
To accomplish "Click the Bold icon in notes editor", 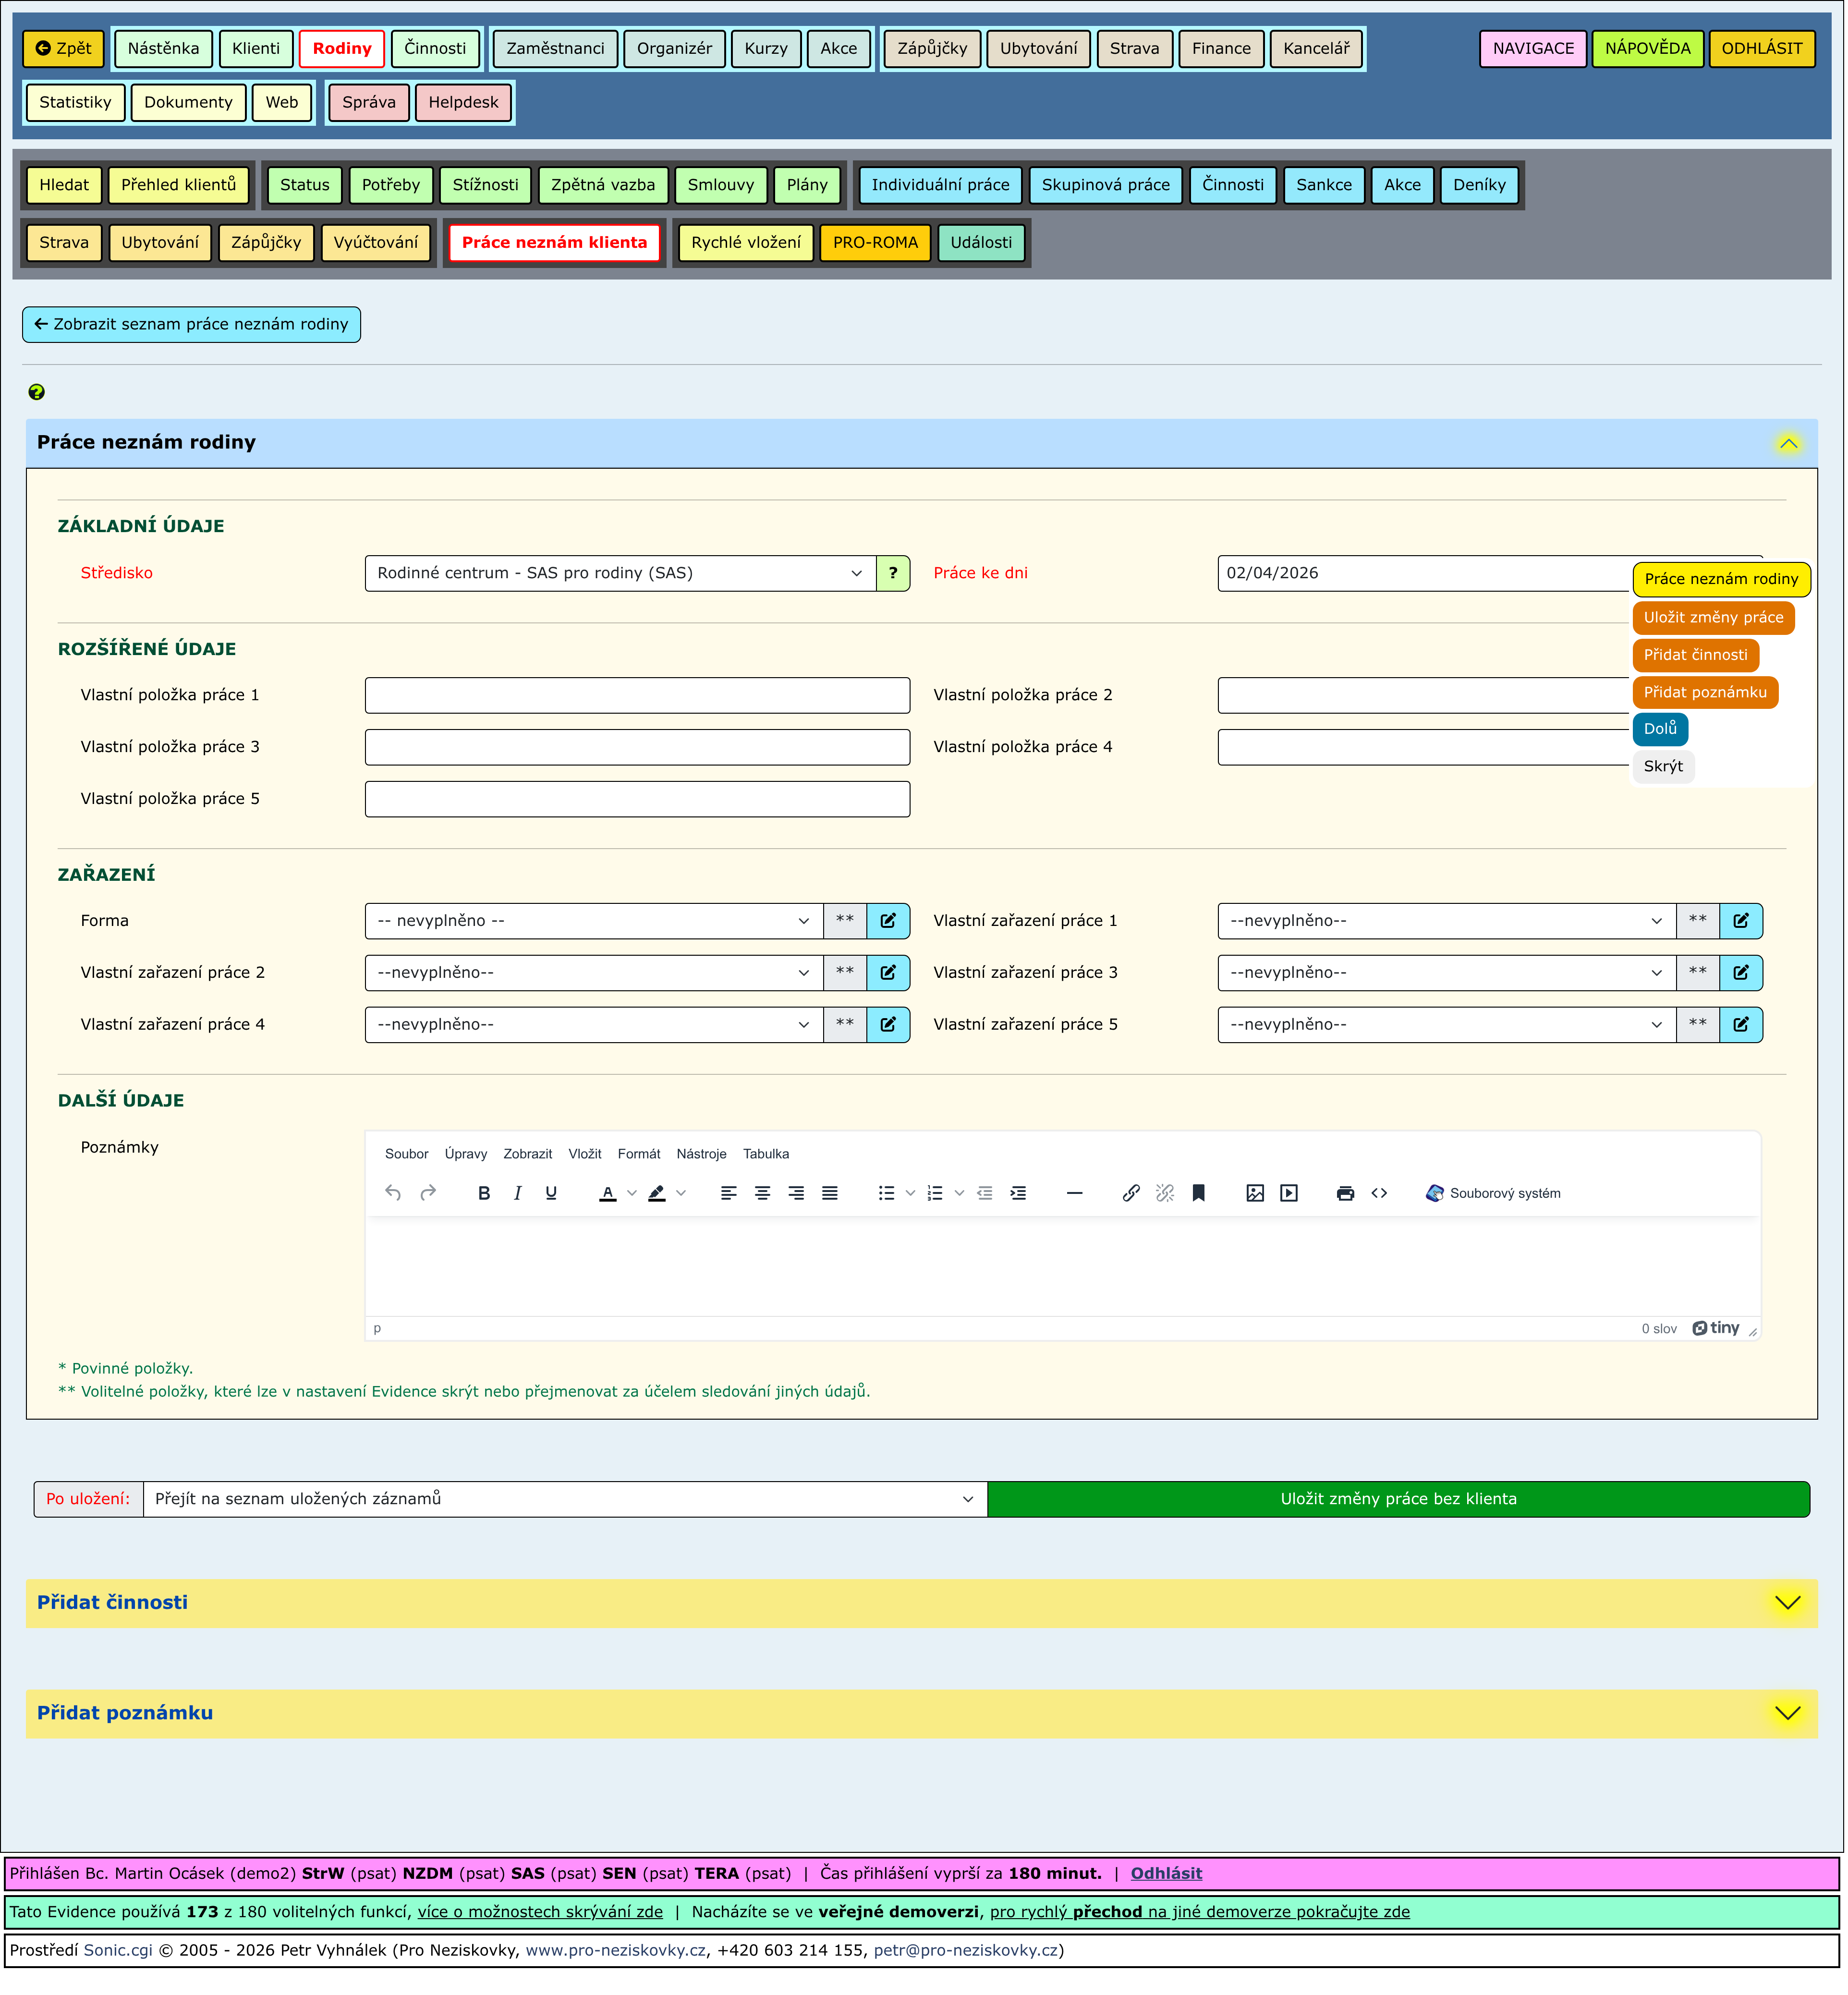I will click(484, 1193).
